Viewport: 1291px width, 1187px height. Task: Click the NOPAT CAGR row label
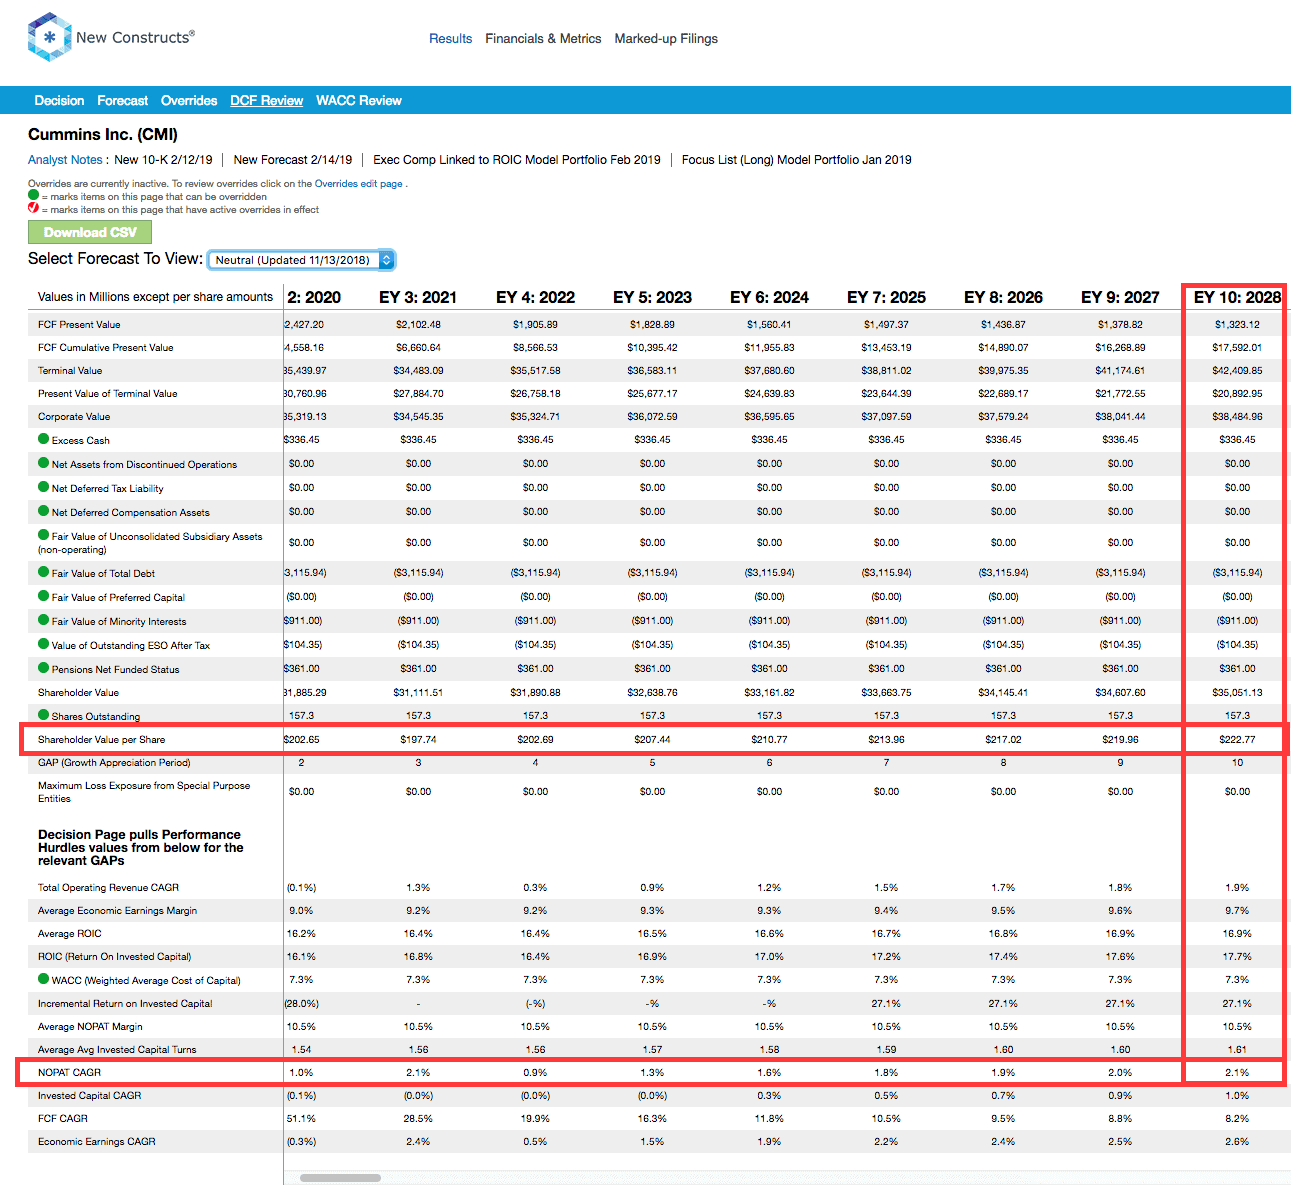click(x=69, y=1073)
